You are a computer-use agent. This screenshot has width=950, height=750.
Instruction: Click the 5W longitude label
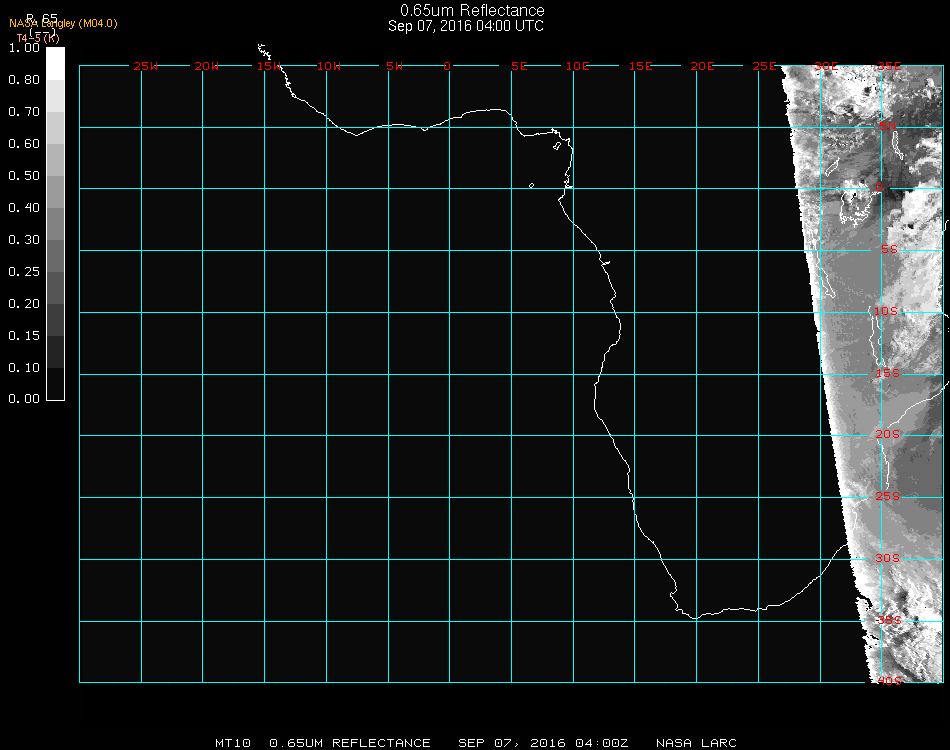(x=394, y=66)
